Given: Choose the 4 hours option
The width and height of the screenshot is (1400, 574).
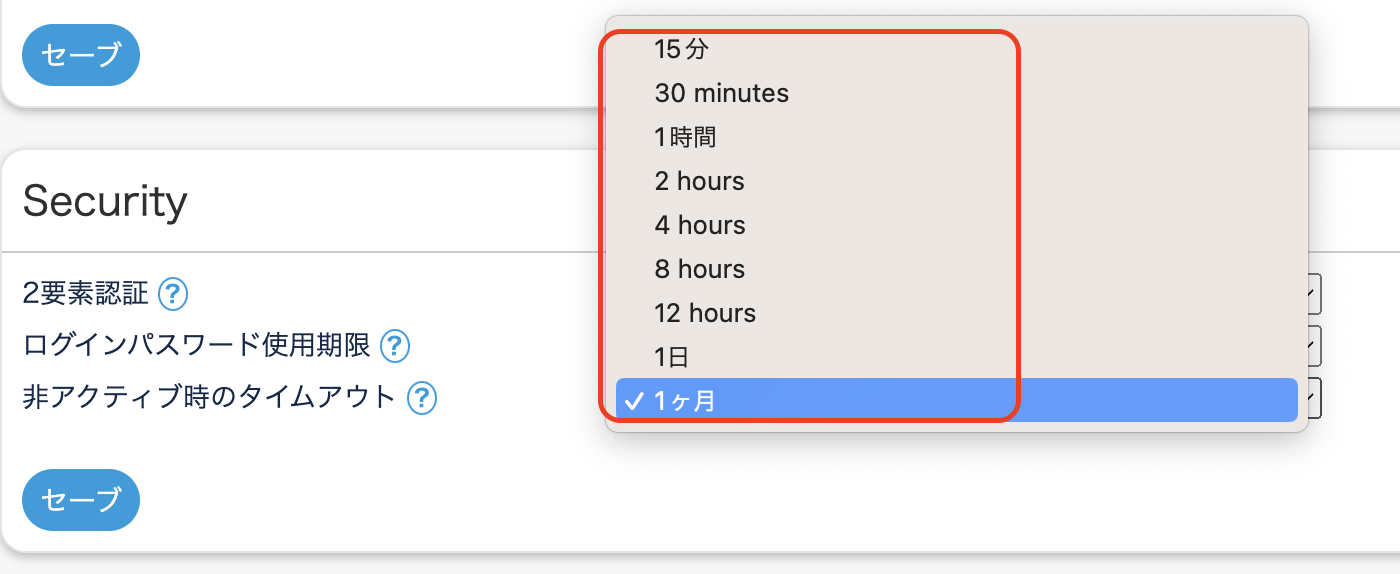Looking at the screenshot, I should point(699,226).
